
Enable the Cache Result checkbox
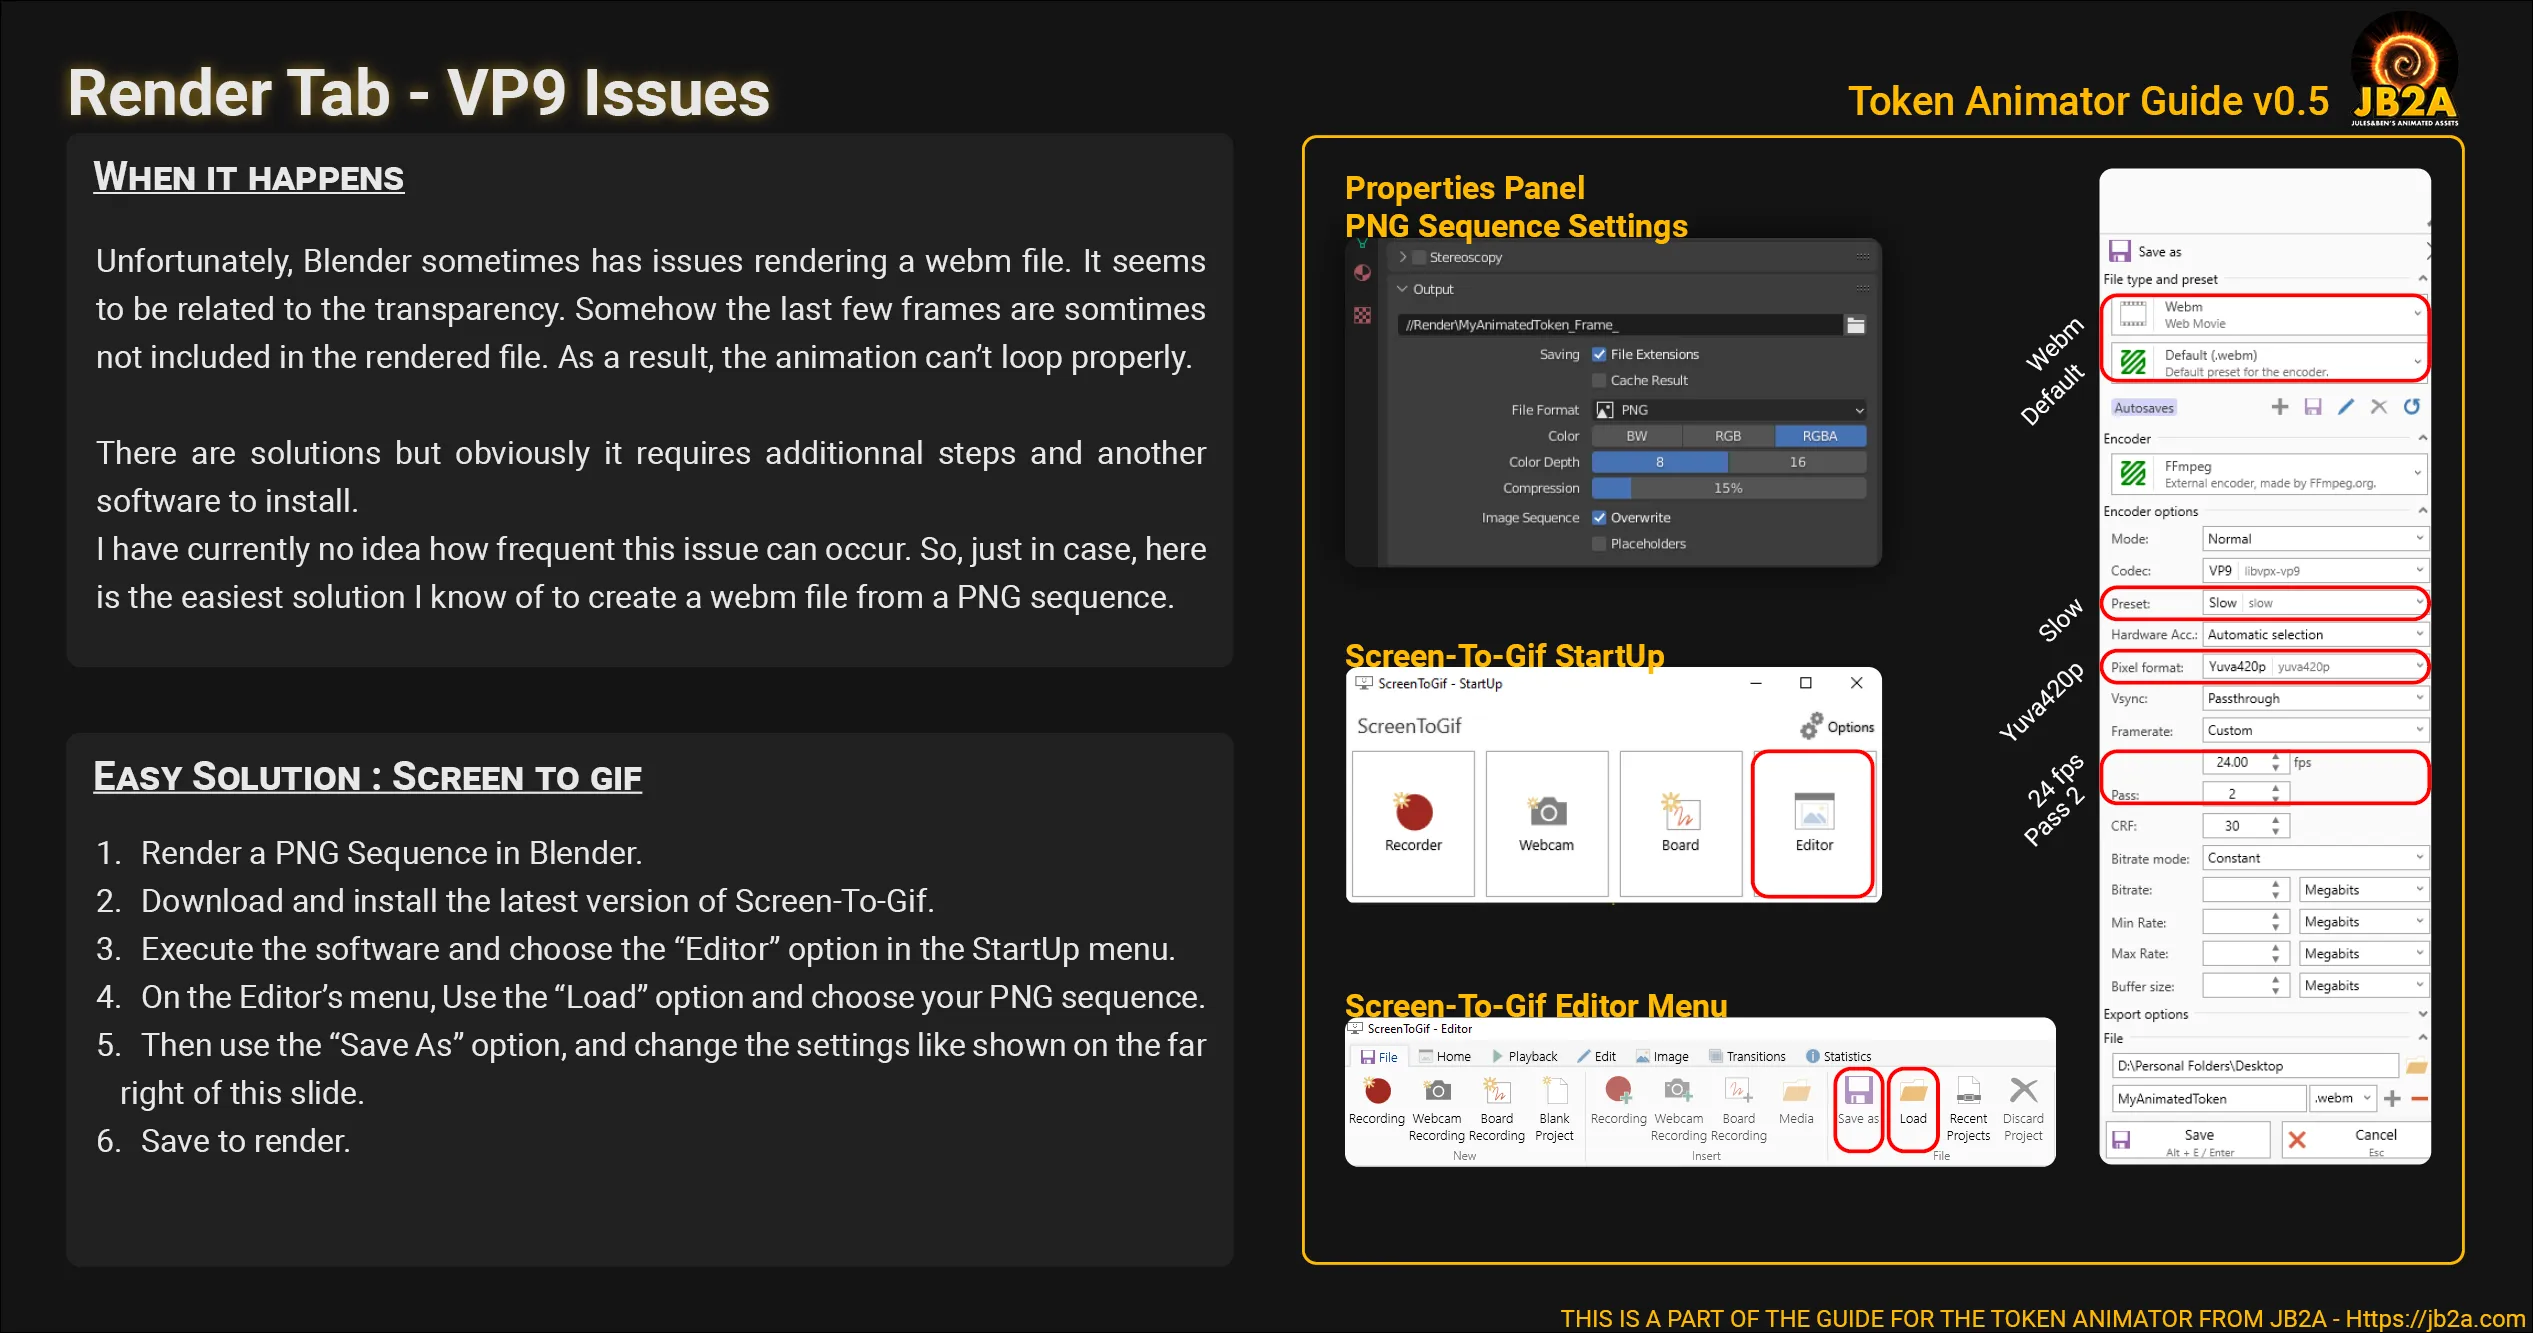pos(1599,381)
